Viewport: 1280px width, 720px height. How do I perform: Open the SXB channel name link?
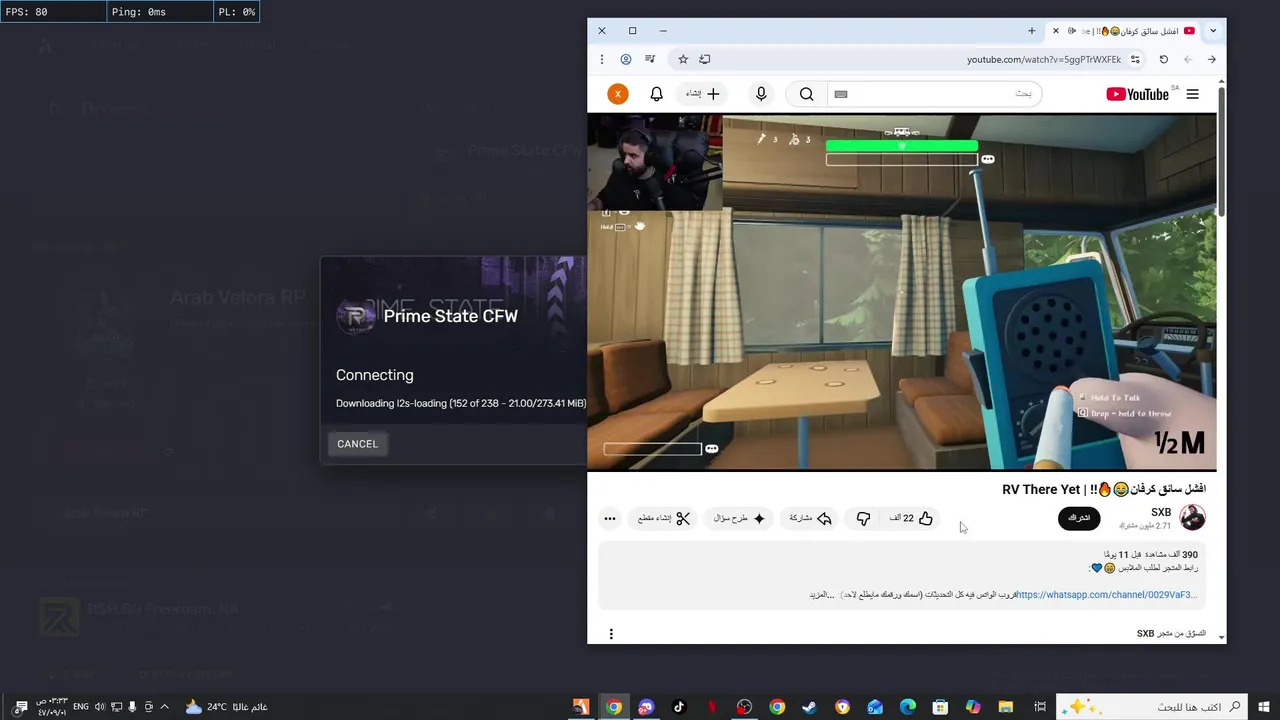coord(1161,512)
